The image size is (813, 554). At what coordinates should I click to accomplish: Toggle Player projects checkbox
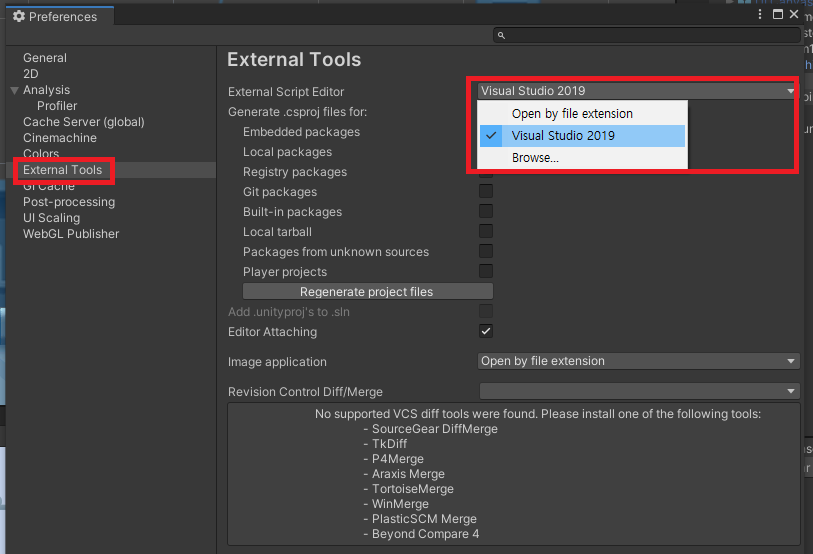[486, 271]
